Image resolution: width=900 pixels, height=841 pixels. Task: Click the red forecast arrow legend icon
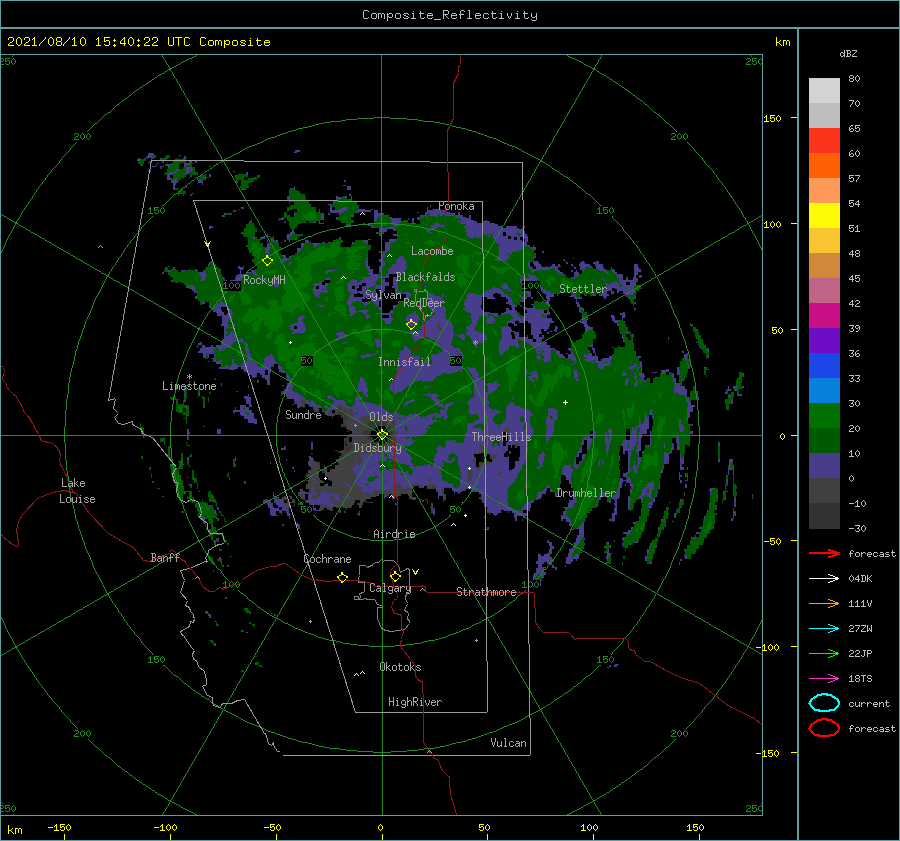tap(824, 553)
